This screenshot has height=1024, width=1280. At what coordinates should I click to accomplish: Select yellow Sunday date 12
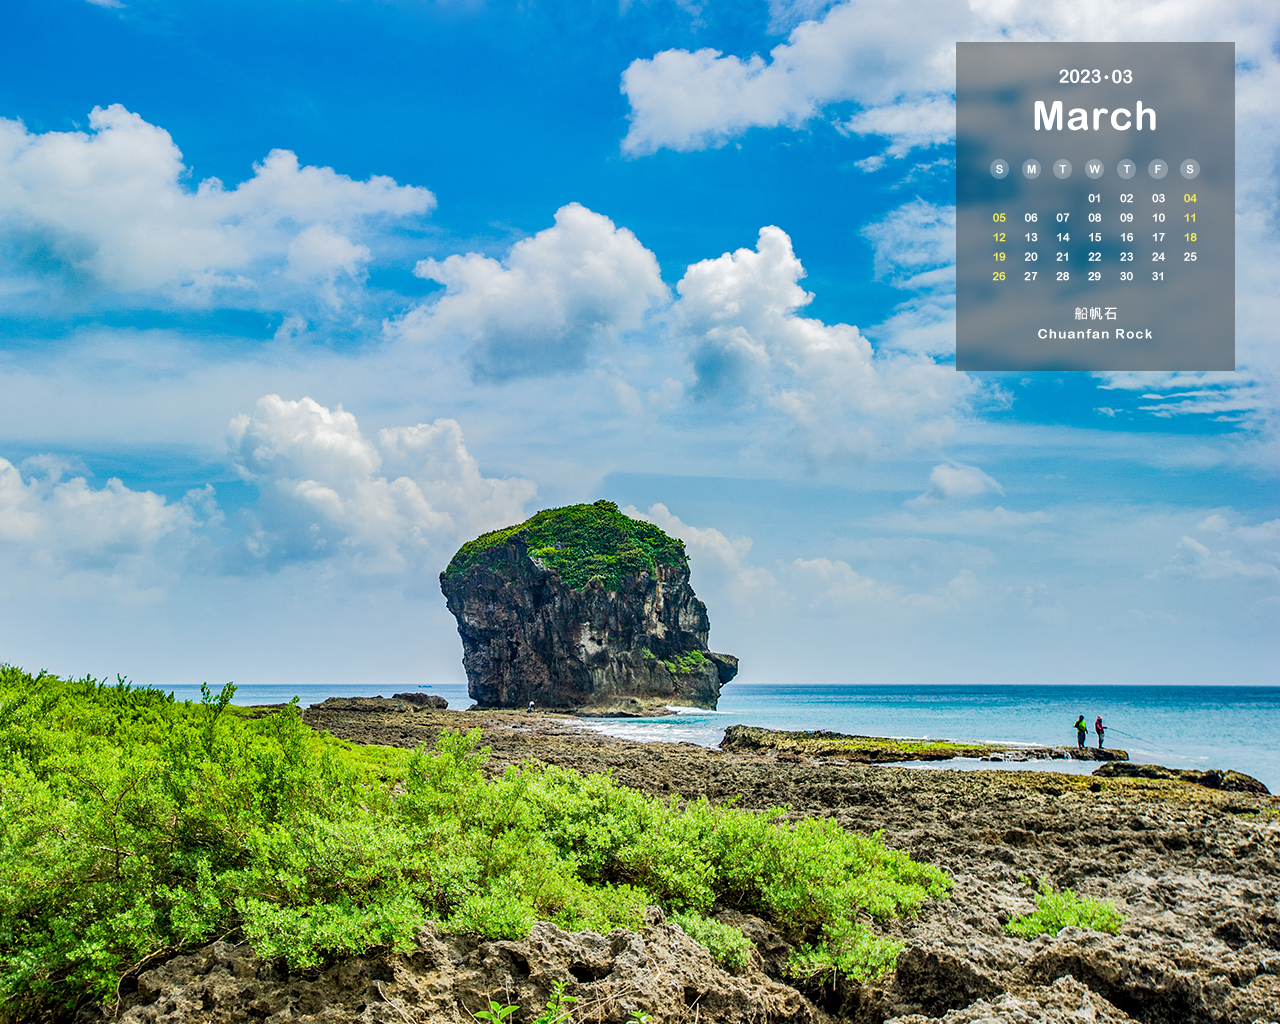(x=999, y=237)
